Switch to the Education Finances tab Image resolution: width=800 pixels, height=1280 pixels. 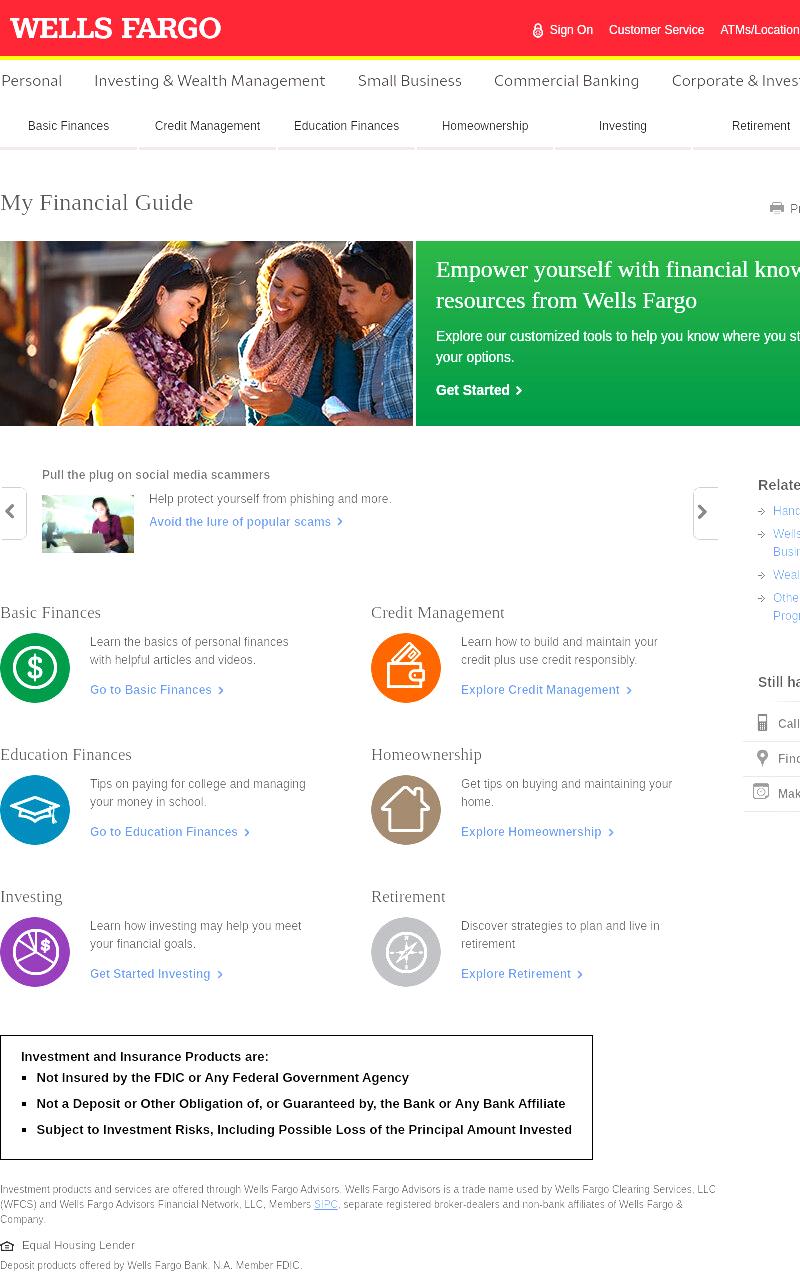click(346, 127)
